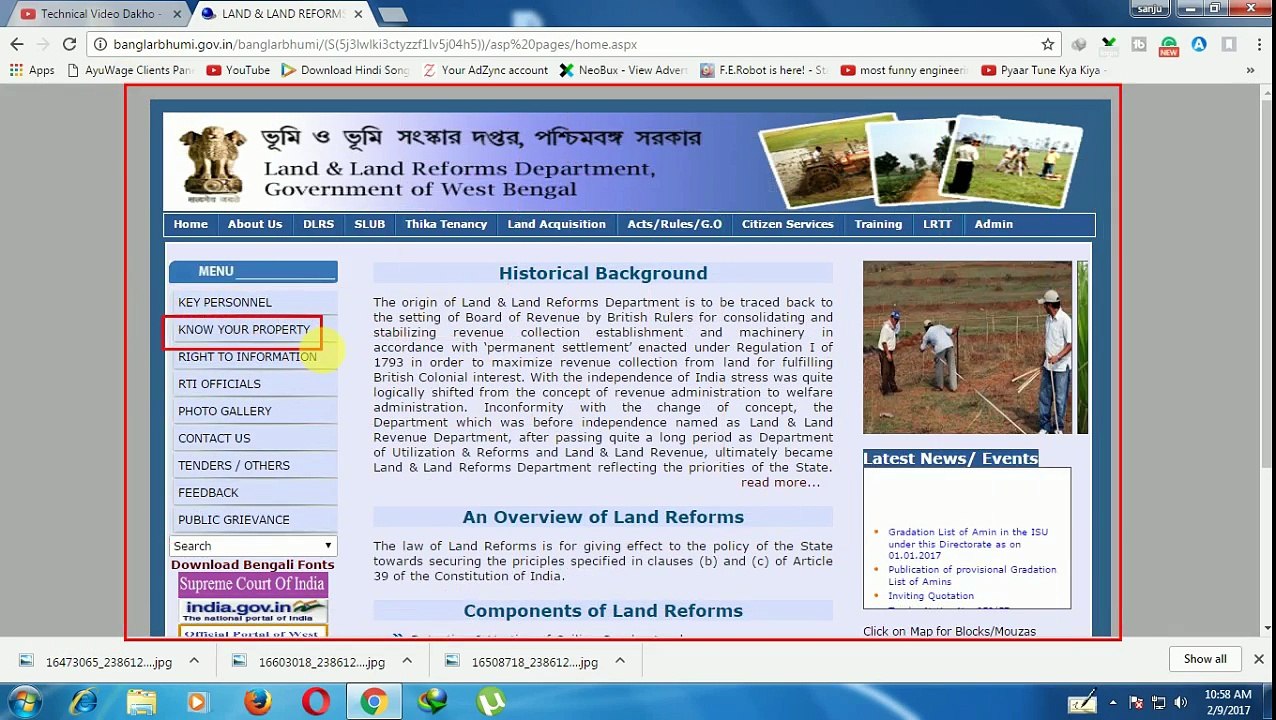Select KNOW YOUR PROPERTY in the side menu
Screen dimensions: 1276x720
(x=253, y=329)
